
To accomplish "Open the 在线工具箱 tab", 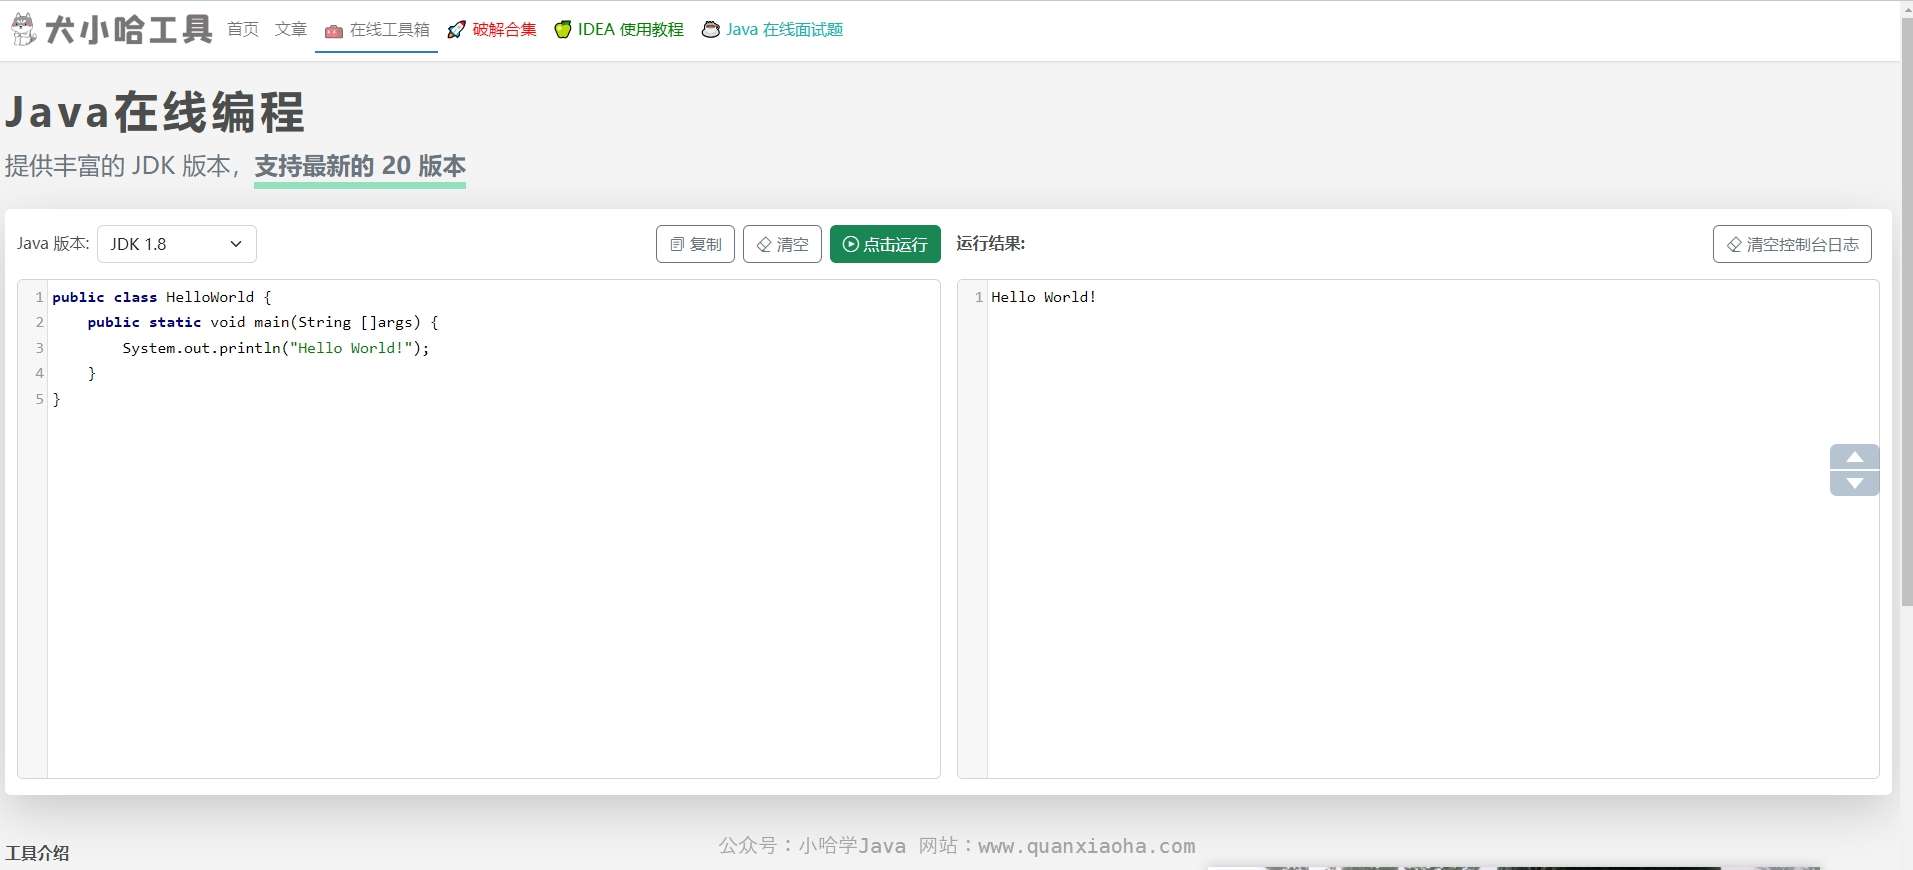I will (x=377, y=30).
